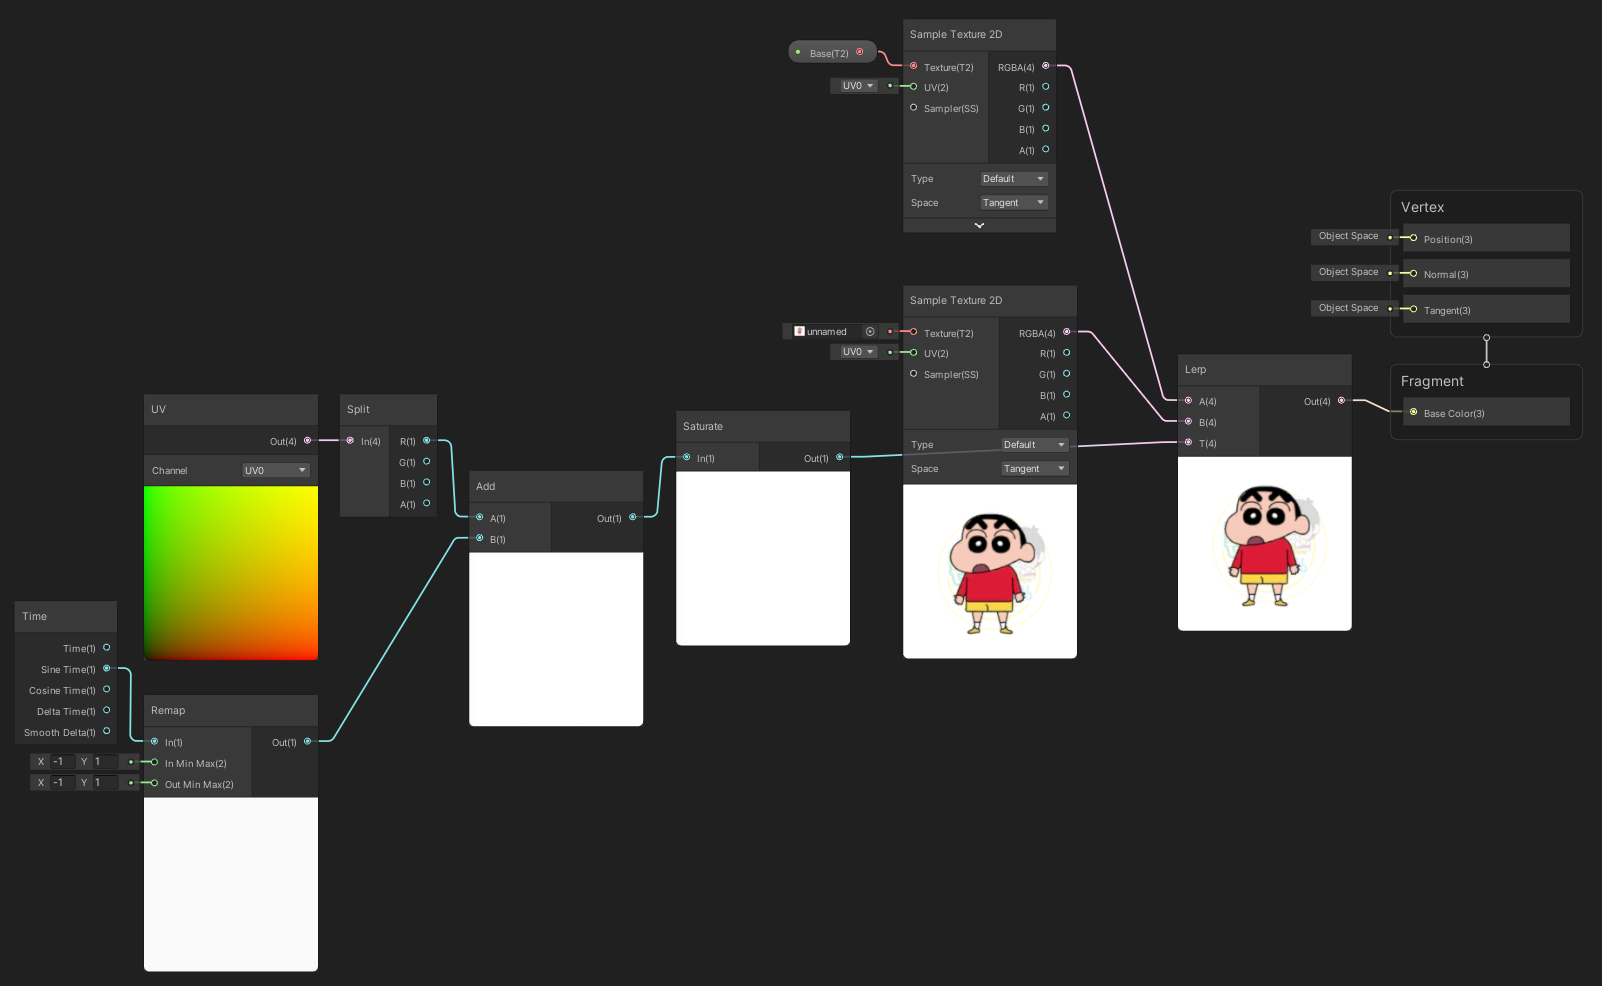Image resolution: width=1602 pixels, height=986 pixels.
Task: Click Object Space label beside Tangent(3)
Action: tap(1348, 308)
